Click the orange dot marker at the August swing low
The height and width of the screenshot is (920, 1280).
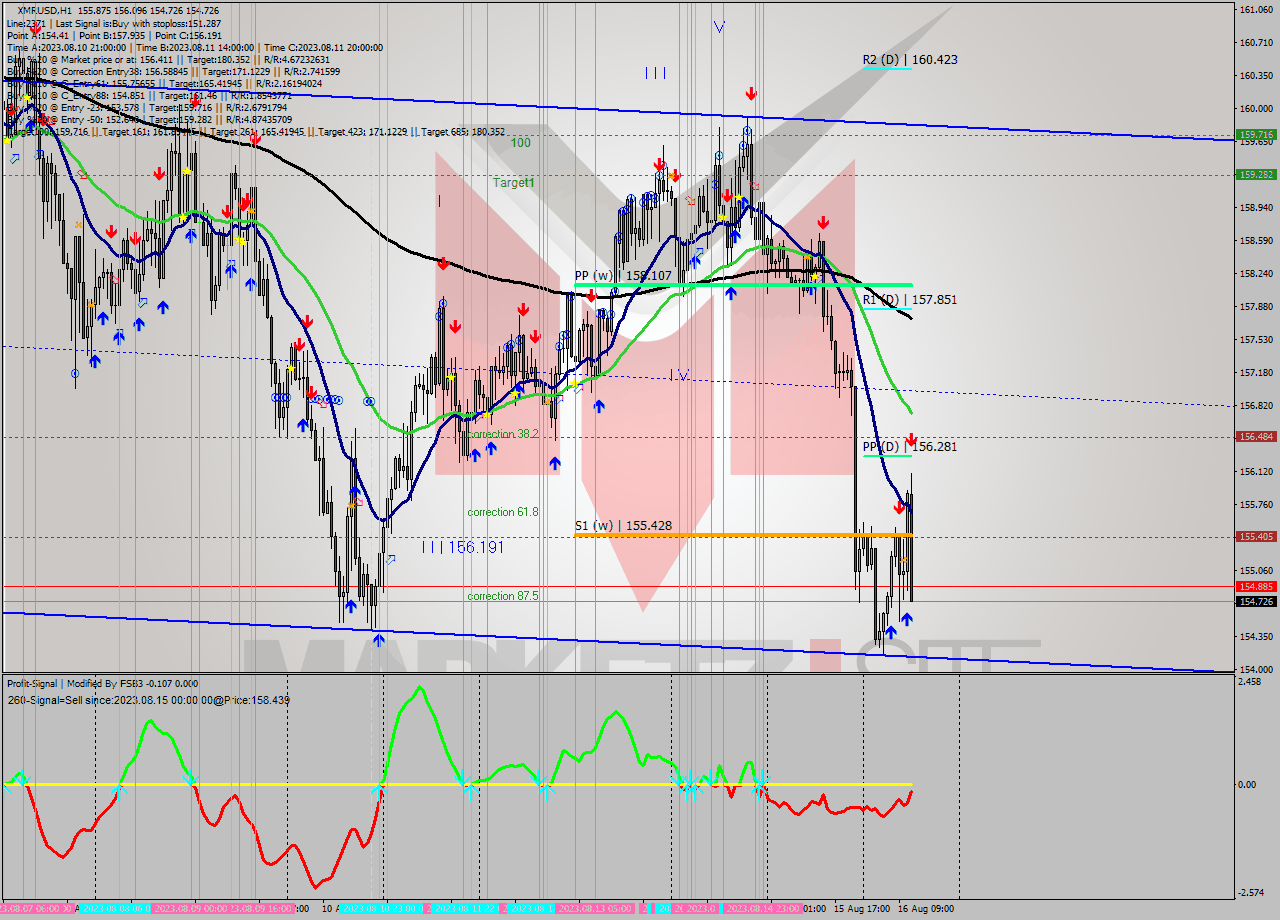[352, 505]
